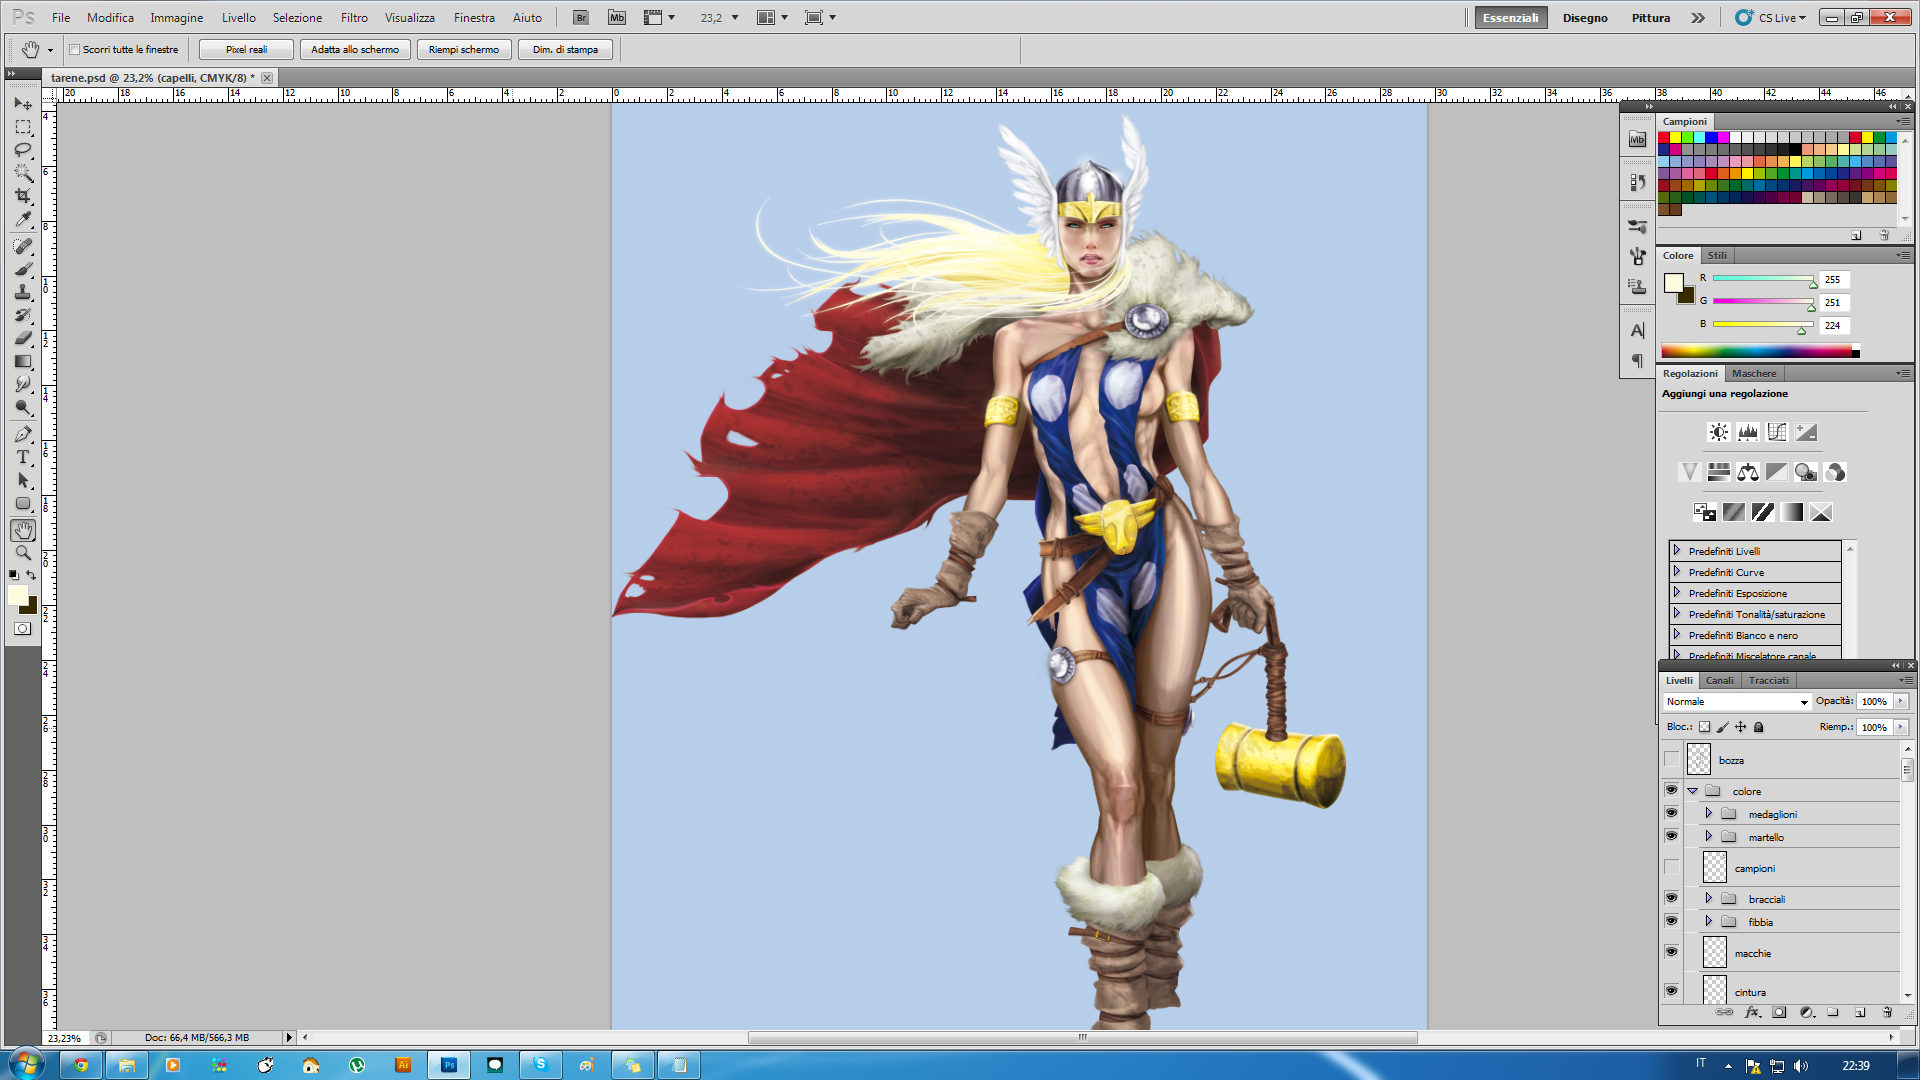Screen dimensions: 1920x1080
Task: Select the History Brush tool
Action: tap(23, 315)
